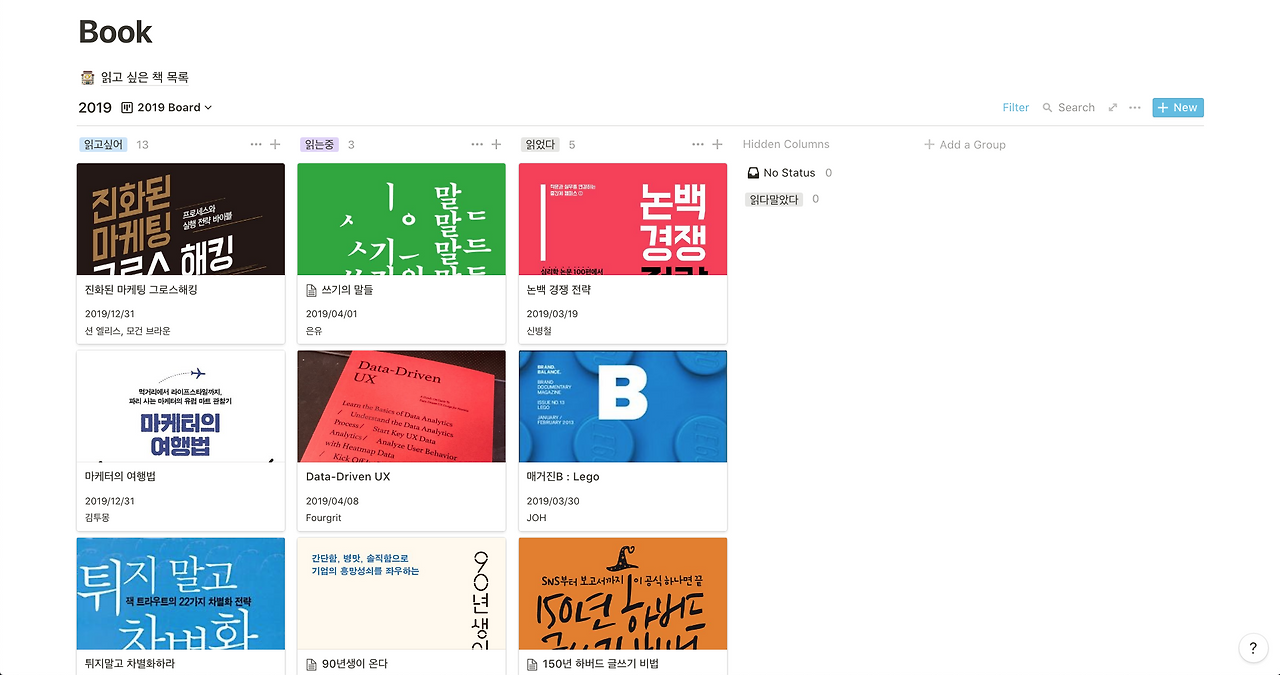The height and width of the screenshot is (675, 1280).
Task: Open the 읽고 싶은 책 목록 page link
Action: (x=135, y=77)
